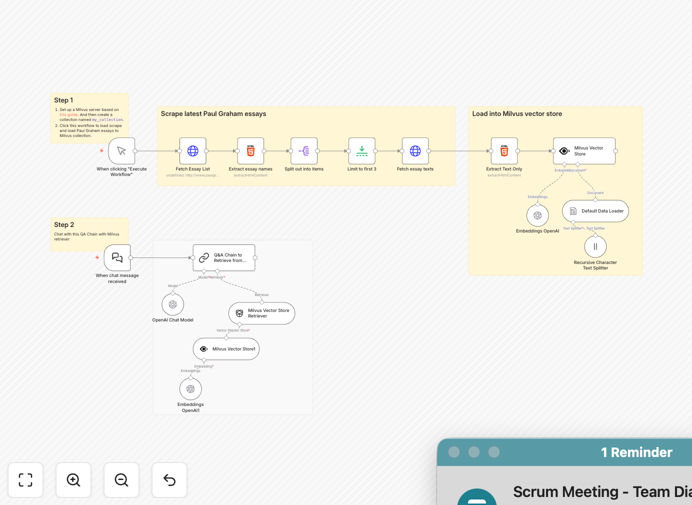Open the Split out into items node
692x505 pixels.
[x=304, y=151]
